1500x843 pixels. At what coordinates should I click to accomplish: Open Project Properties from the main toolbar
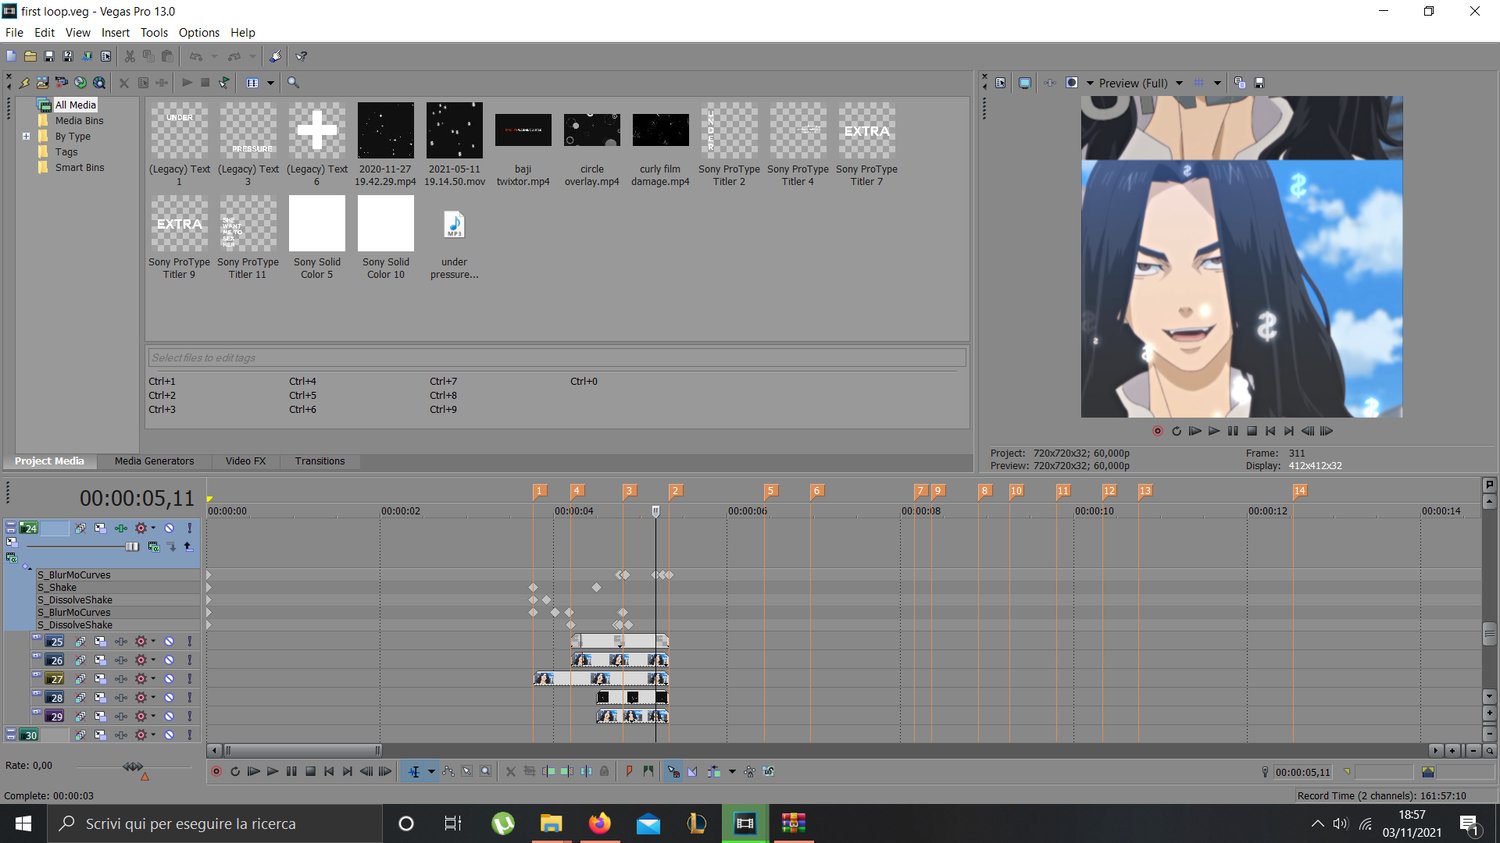(x=106, y=56)
